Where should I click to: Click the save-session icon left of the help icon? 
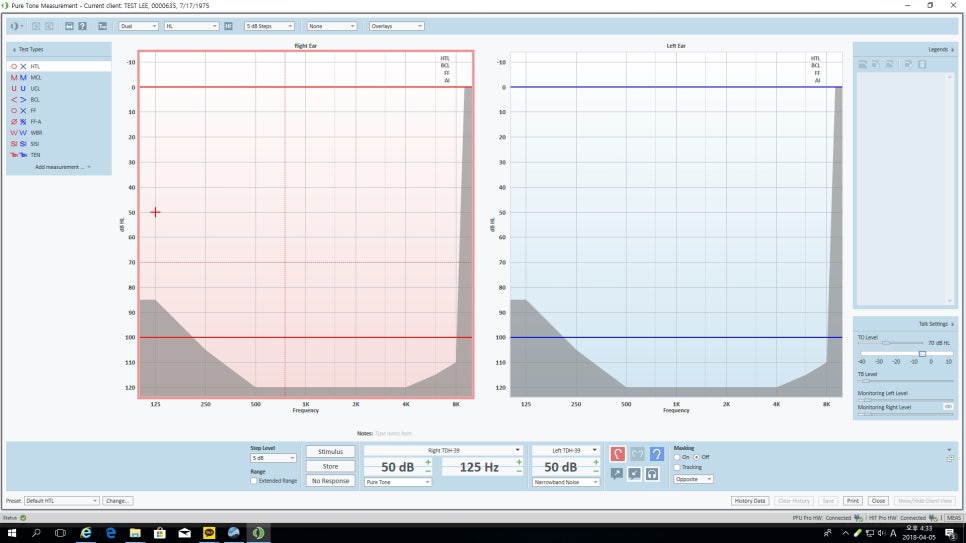pyautogui.click(x=69, y=26)
